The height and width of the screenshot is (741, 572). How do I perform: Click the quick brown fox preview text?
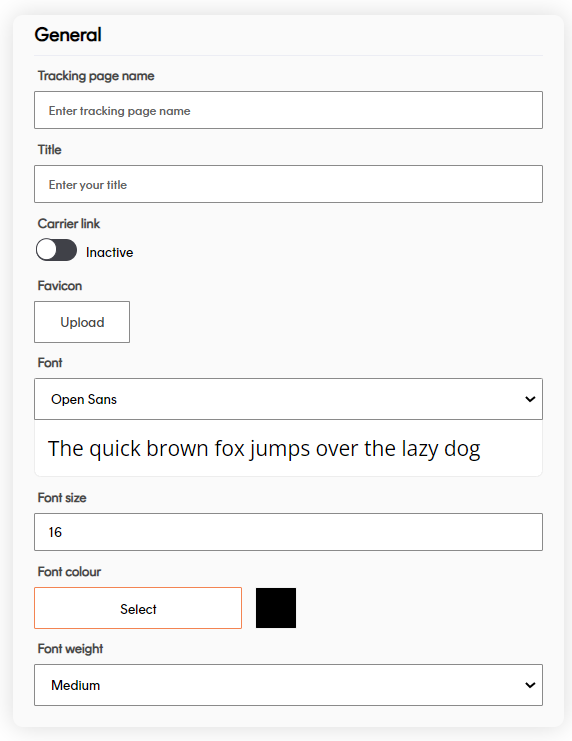pos(264,448)
